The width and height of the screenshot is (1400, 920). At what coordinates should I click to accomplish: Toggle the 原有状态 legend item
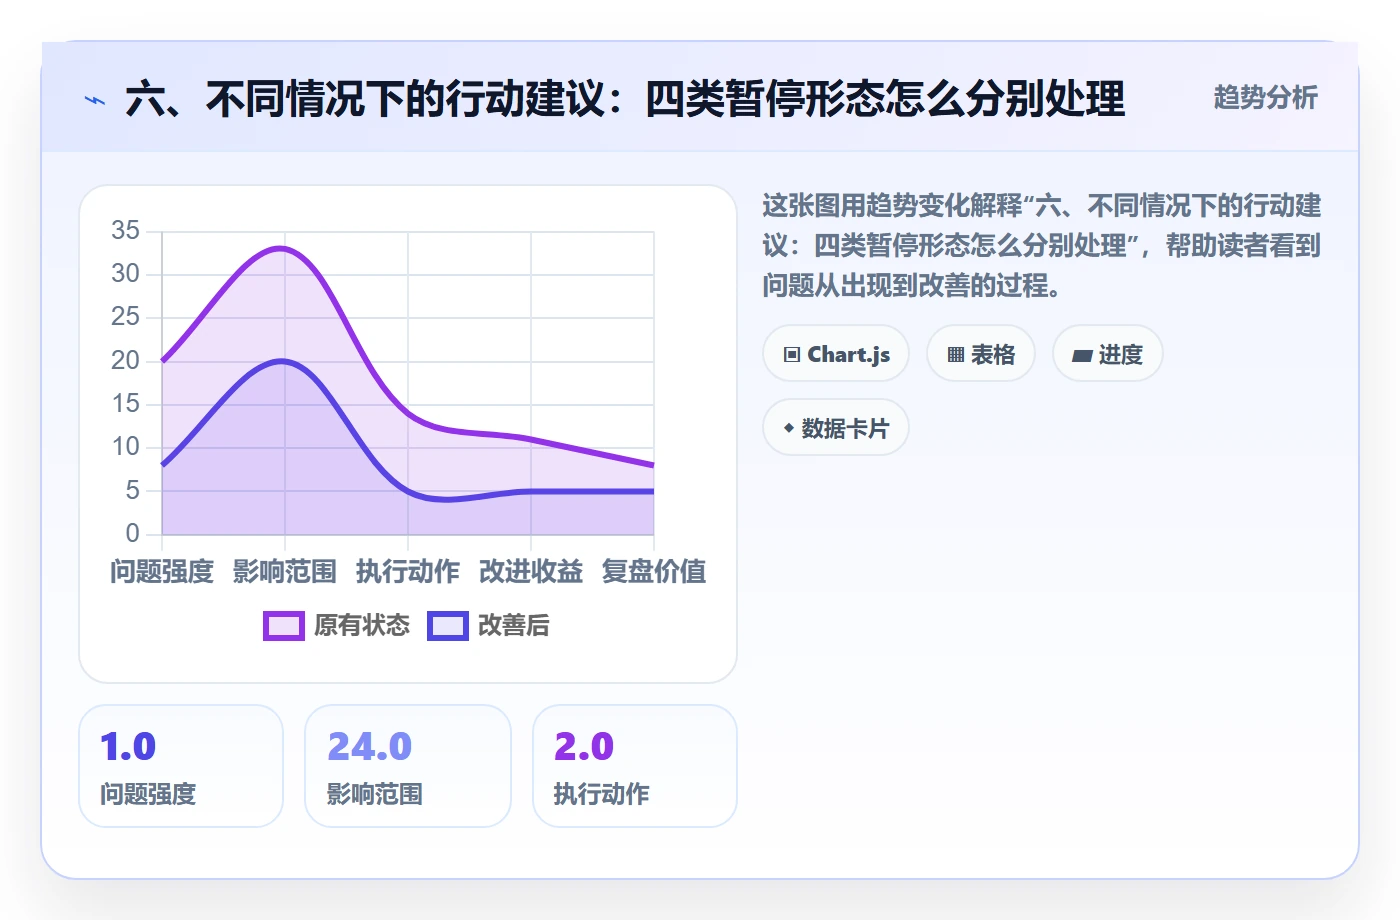point(337,626)
